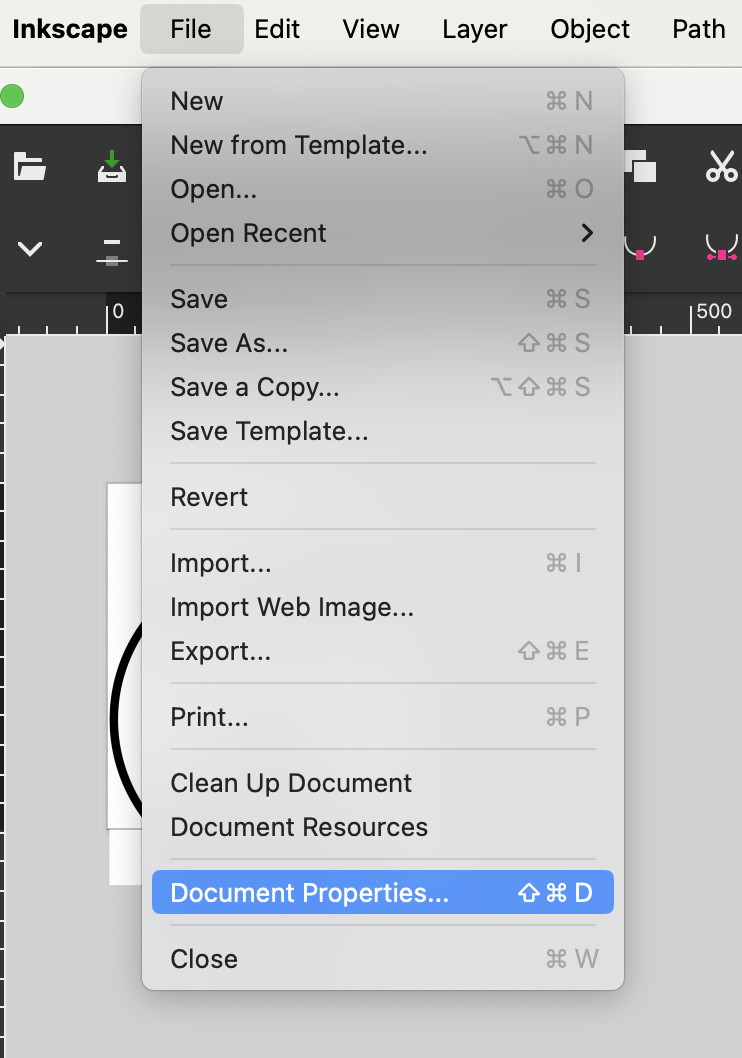
Task: Select Clean Up Document
Action: coord(382,783)
